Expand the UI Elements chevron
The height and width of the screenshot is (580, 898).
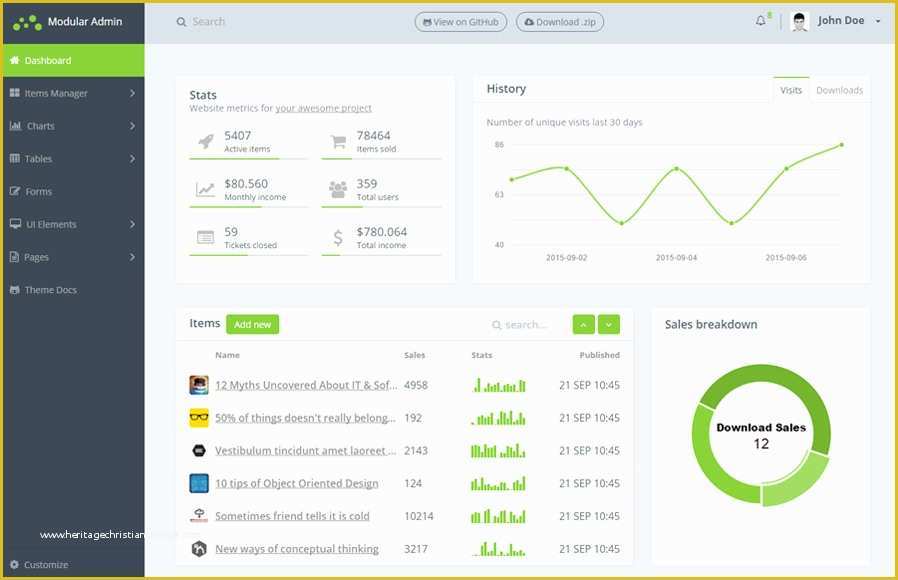[x=132, y=224]
